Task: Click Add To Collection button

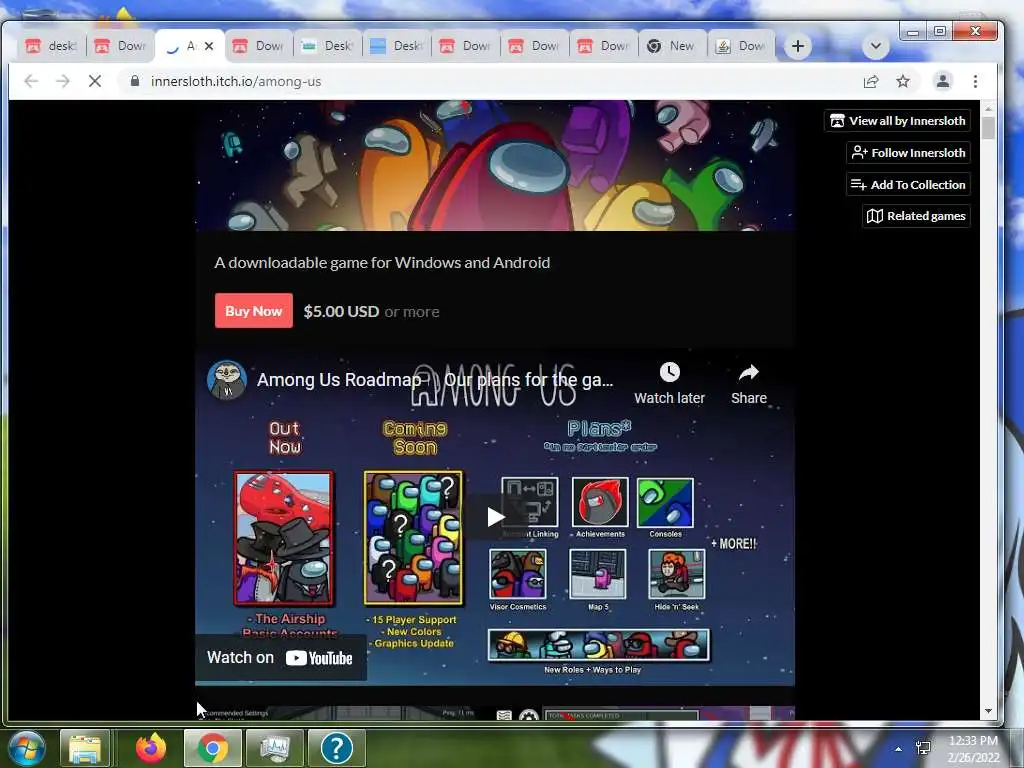Action: click(908, 185)
